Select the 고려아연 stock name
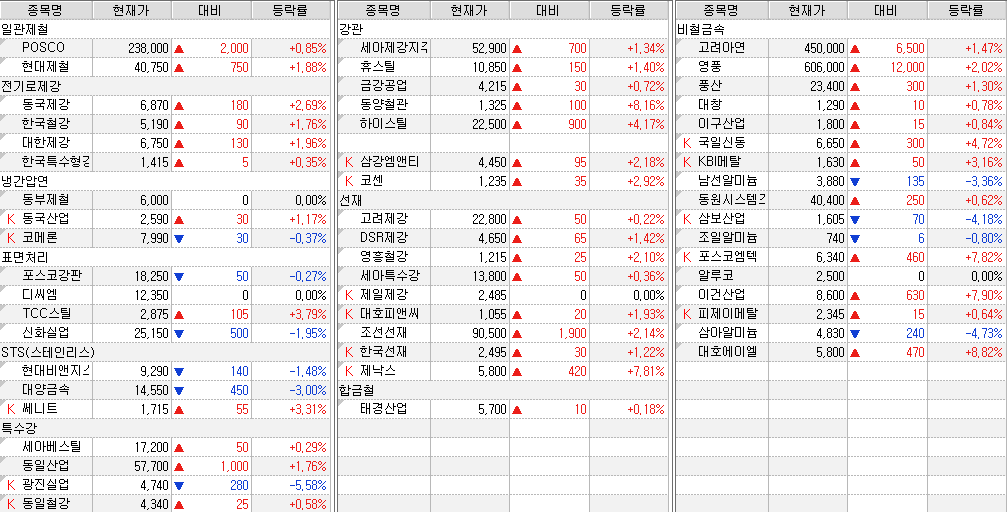Screen dimensions: 1007x512 [721, 48]
